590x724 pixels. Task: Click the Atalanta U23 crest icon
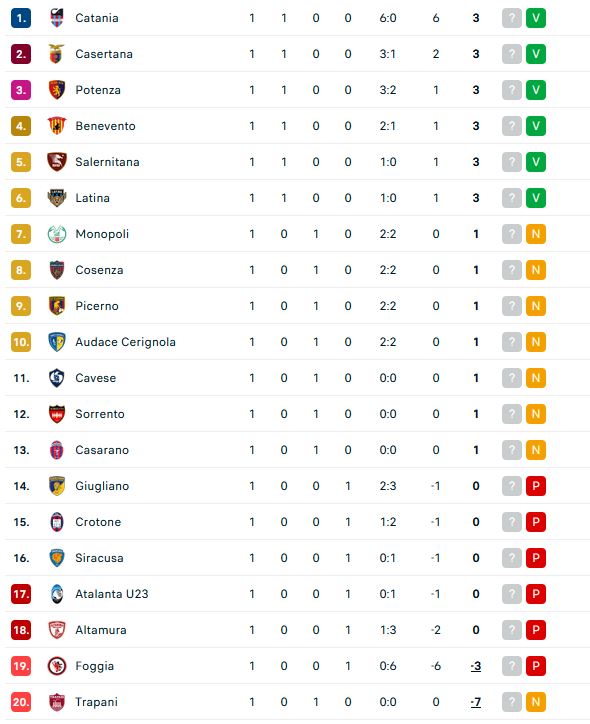[x=57, y=594]
